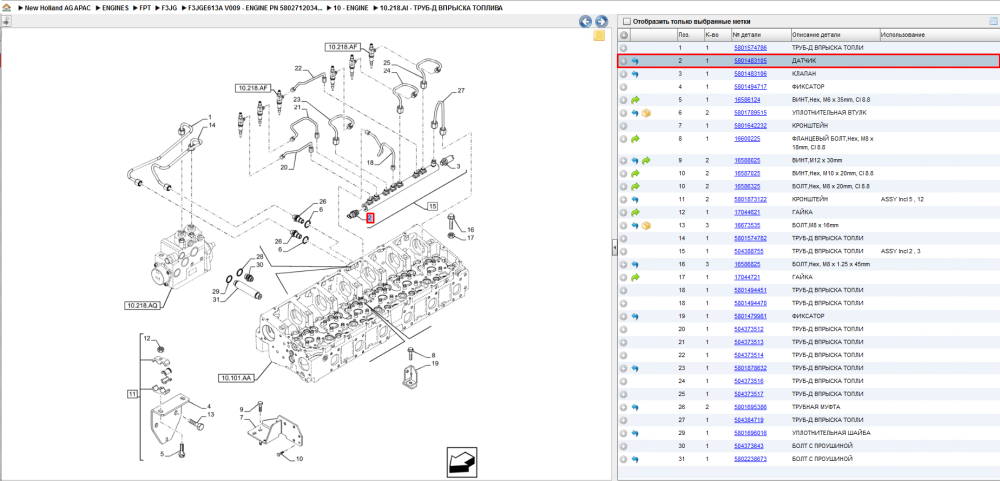The image size is (1000, 481).
Task: Tick the Отобразить только выбранные метки checkbox
Action: point(626,21)
